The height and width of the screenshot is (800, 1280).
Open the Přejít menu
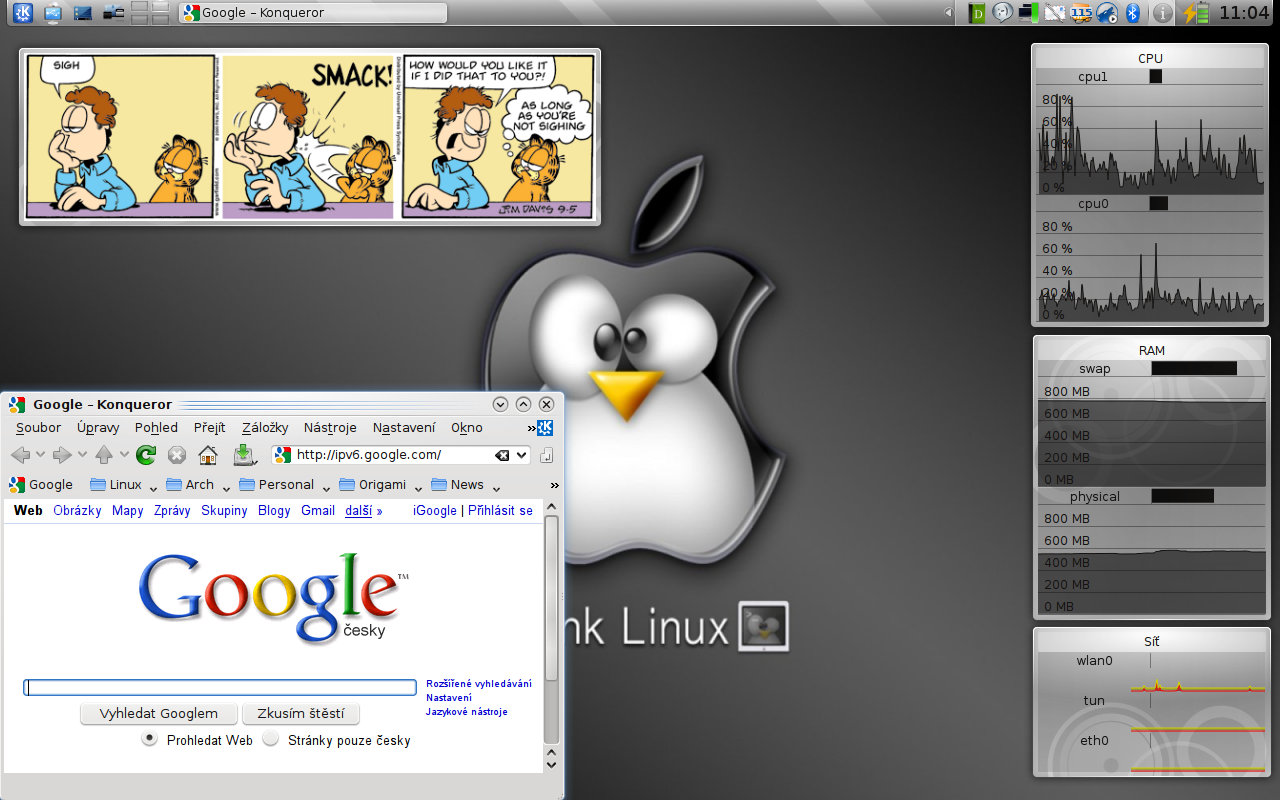click(x=210, y=427)
